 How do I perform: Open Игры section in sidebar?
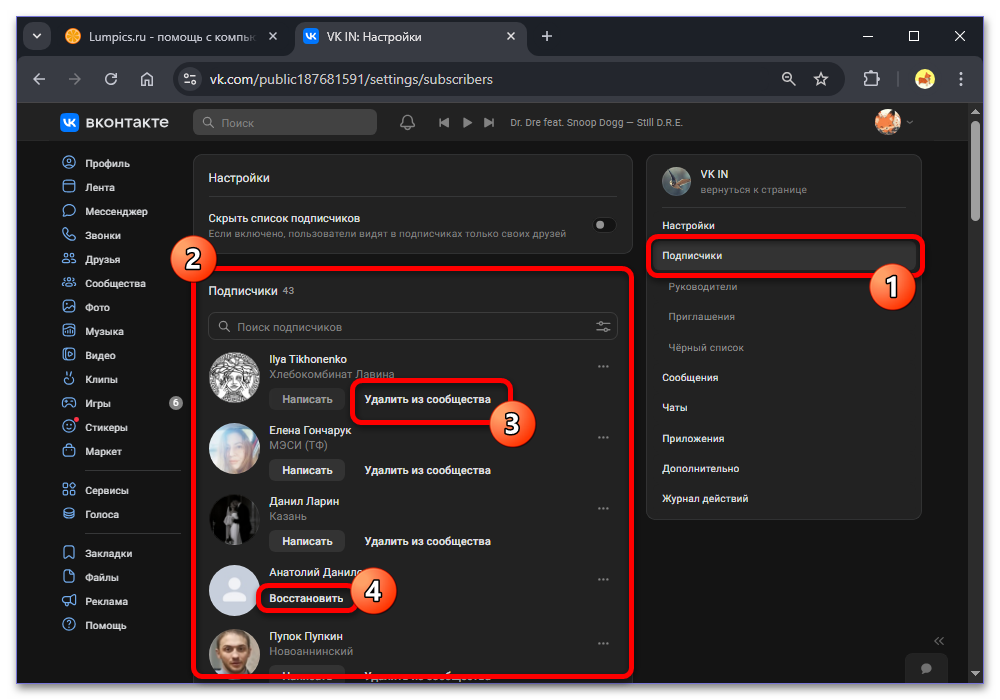(86, 403)
